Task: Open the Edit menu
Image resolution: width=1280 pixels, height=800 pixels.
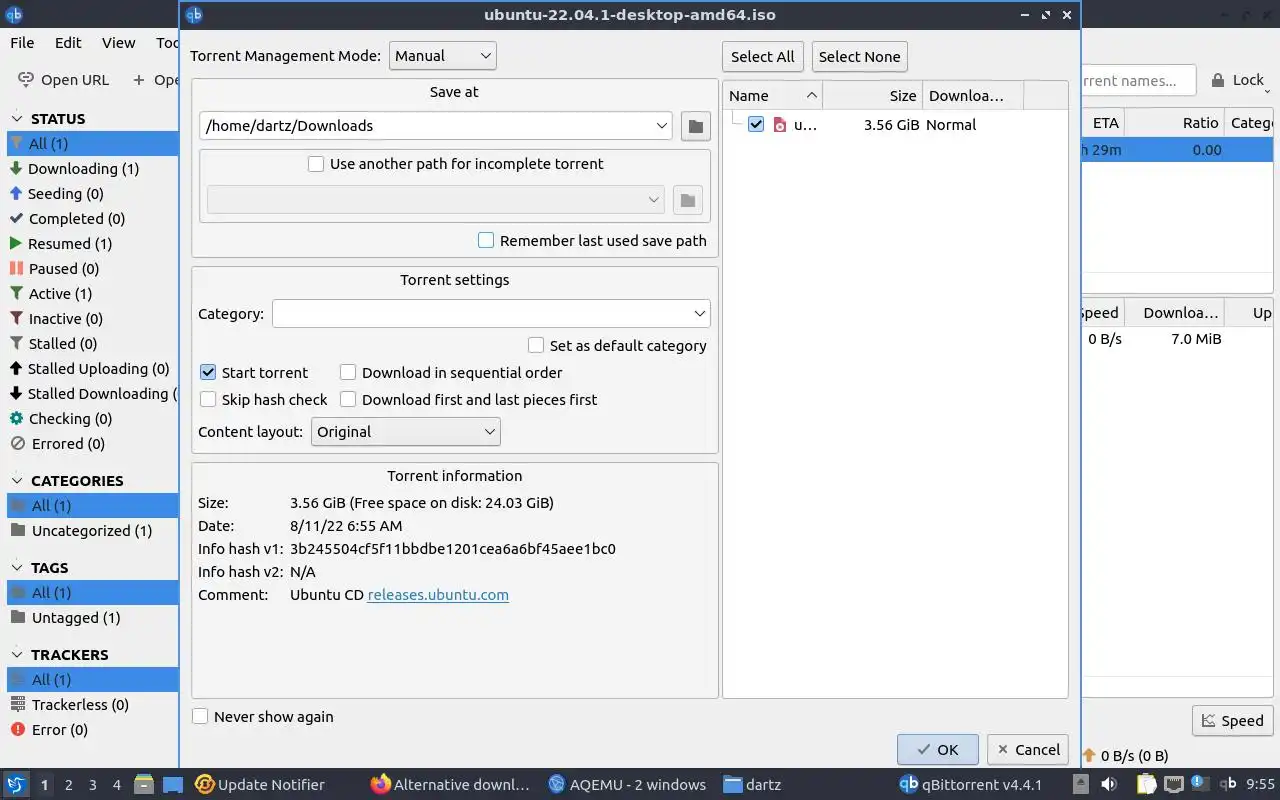Action: point(68,43)
